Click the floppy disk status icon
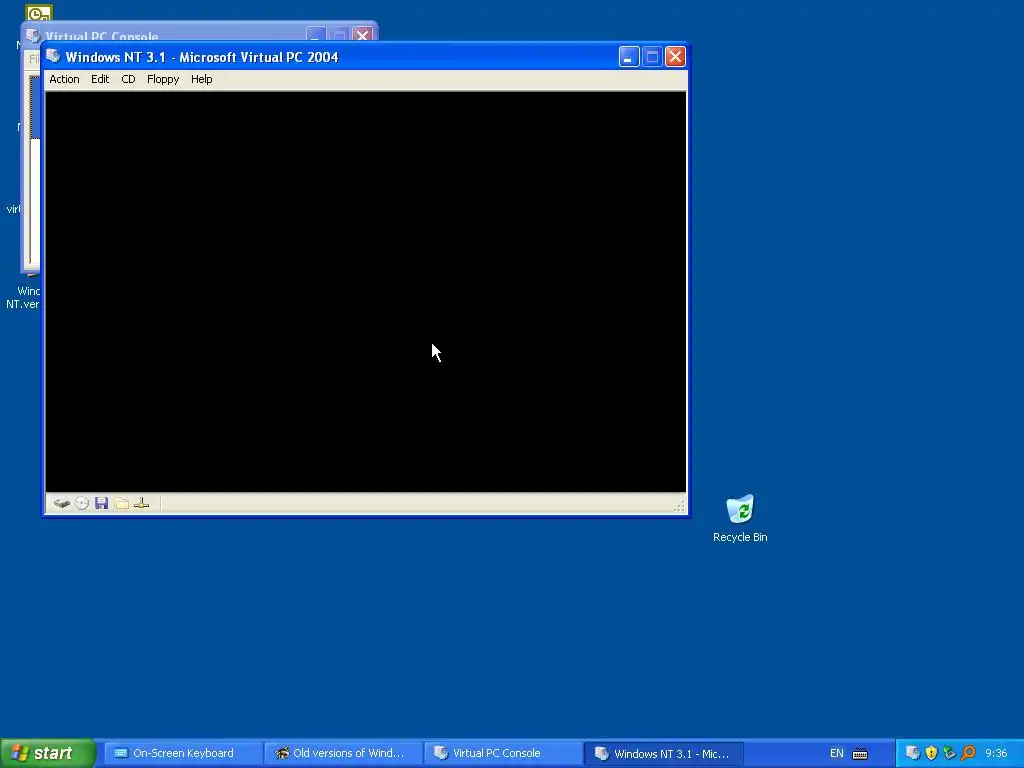 [101, 503]
